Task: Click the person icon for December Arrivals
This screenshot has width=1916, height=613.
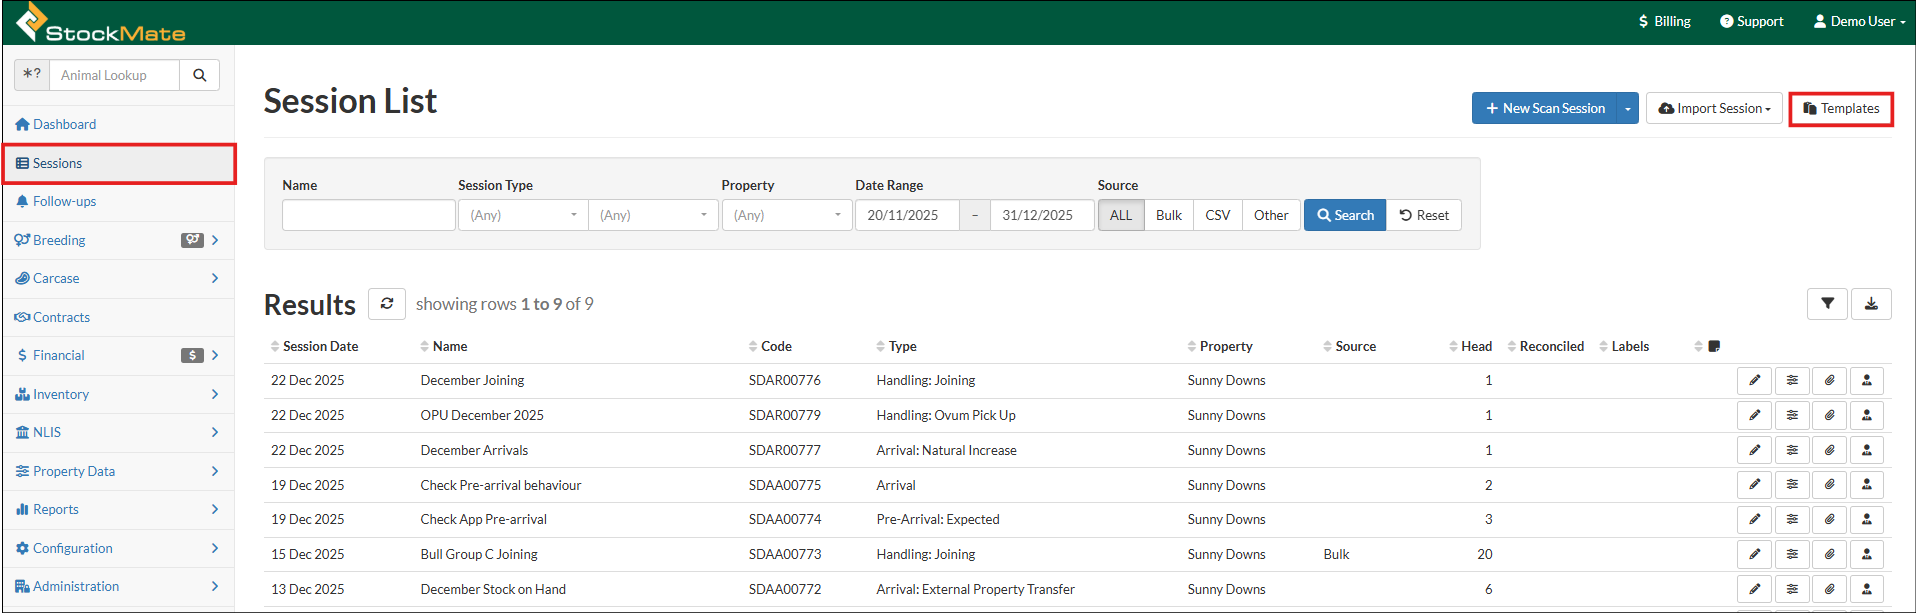Action: click(1866, 450)
